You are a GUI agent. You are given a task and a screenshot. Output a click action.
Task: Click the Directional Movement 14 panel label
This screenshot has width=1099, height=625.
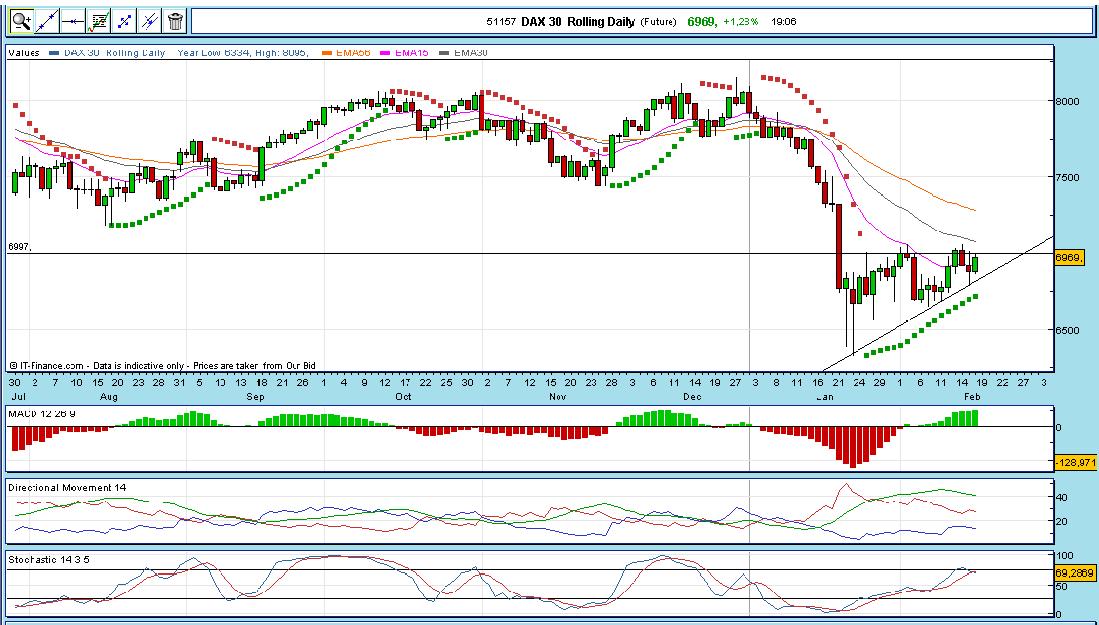(x=67, y=488)
